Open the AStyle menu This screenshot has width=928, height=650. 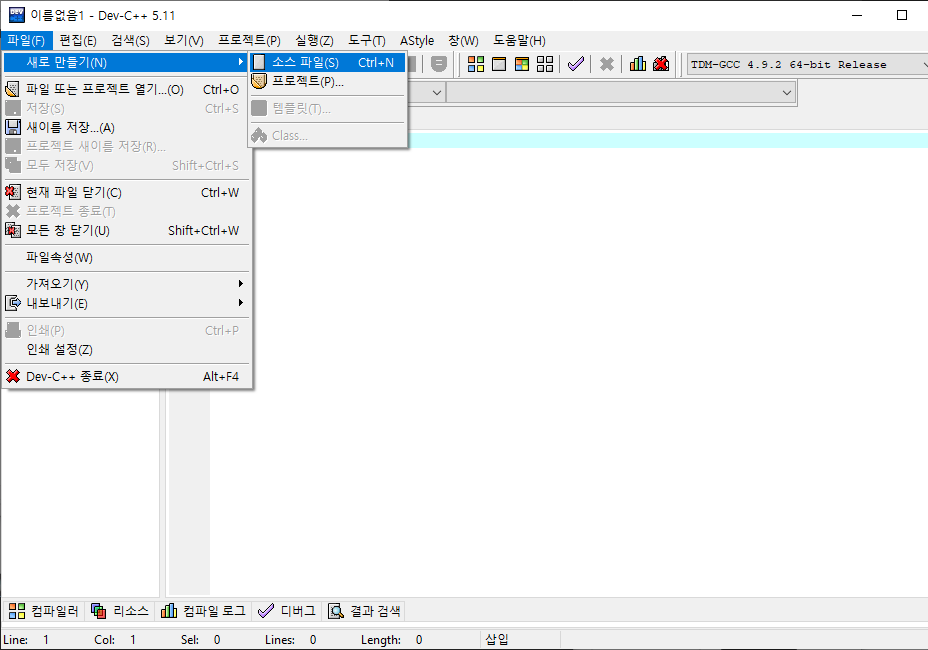[x=417, y=40]
